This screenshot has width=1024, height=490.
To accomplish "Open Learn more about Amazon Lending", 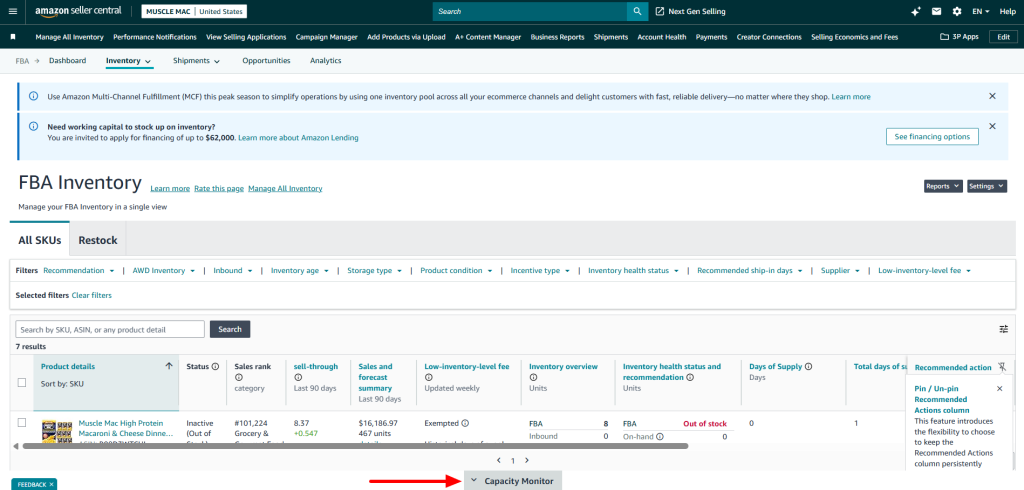I will click(298, 138).
